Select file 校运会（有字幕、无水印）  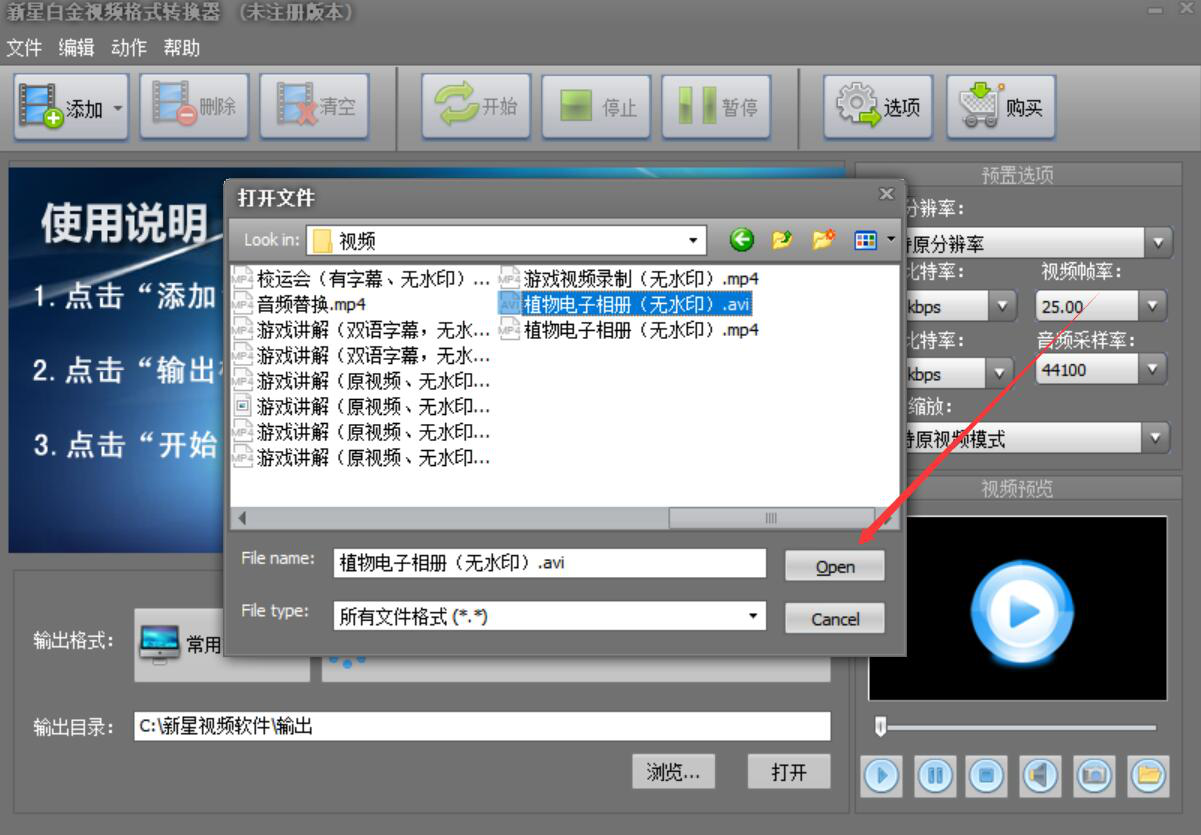[x=362, y=278]
